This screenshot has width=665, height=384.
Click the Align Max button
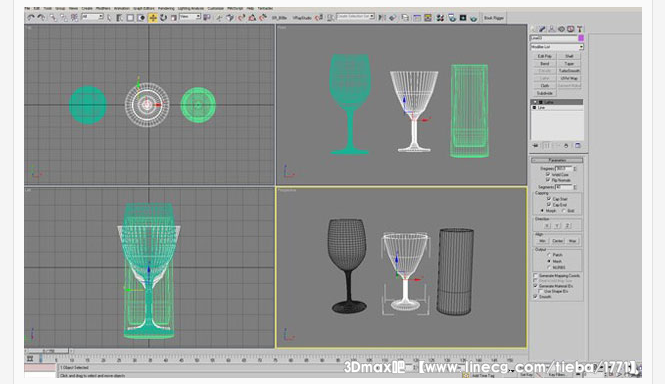click(572, 241)
